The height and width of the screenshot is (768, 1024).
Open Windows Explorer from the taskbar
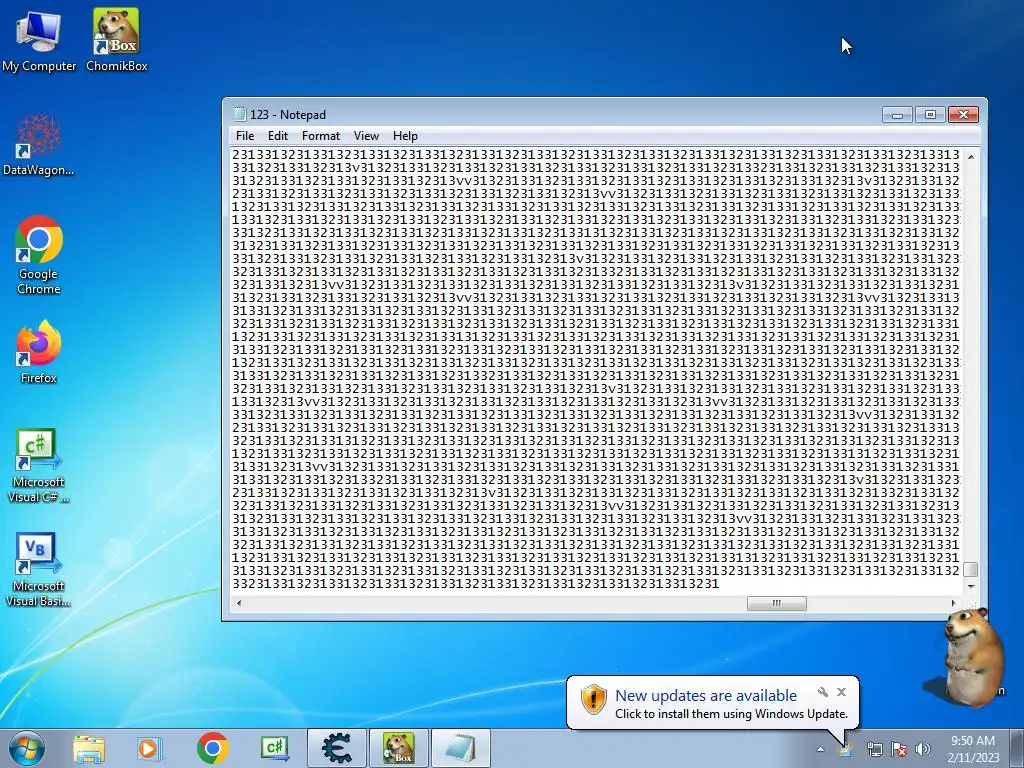89,748
